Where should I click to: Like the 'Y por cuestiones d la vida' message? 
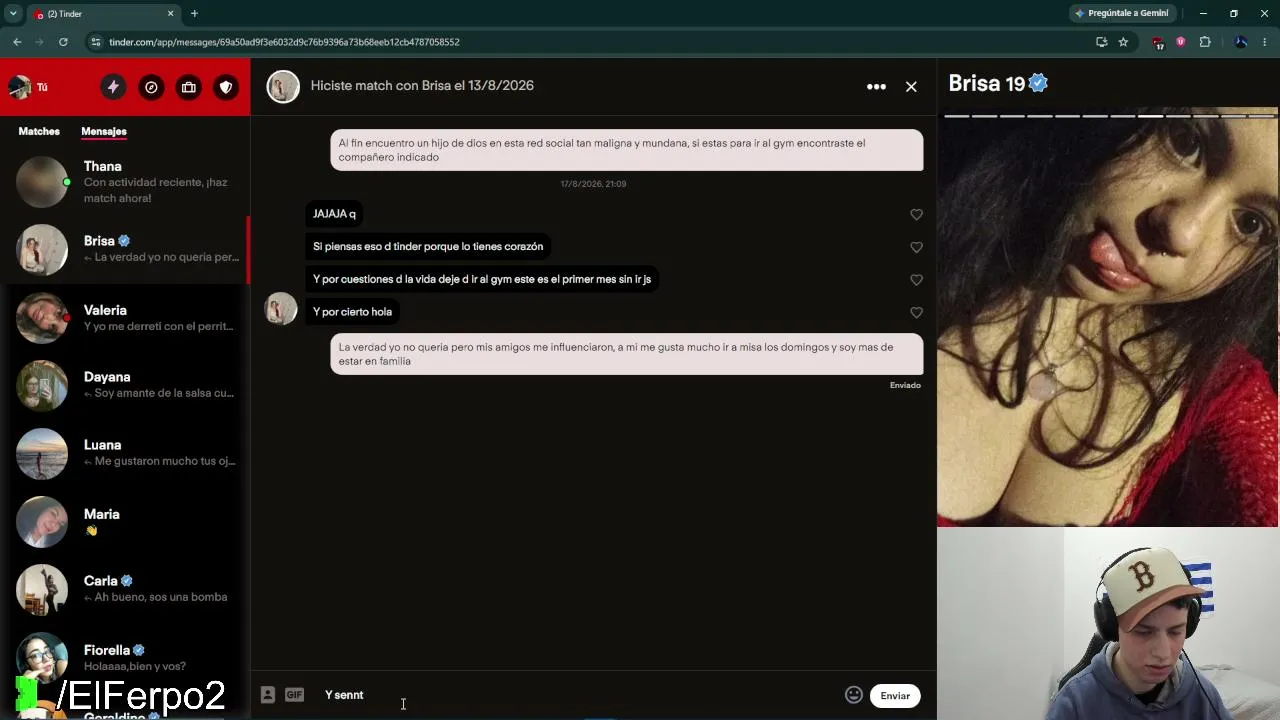916,280
